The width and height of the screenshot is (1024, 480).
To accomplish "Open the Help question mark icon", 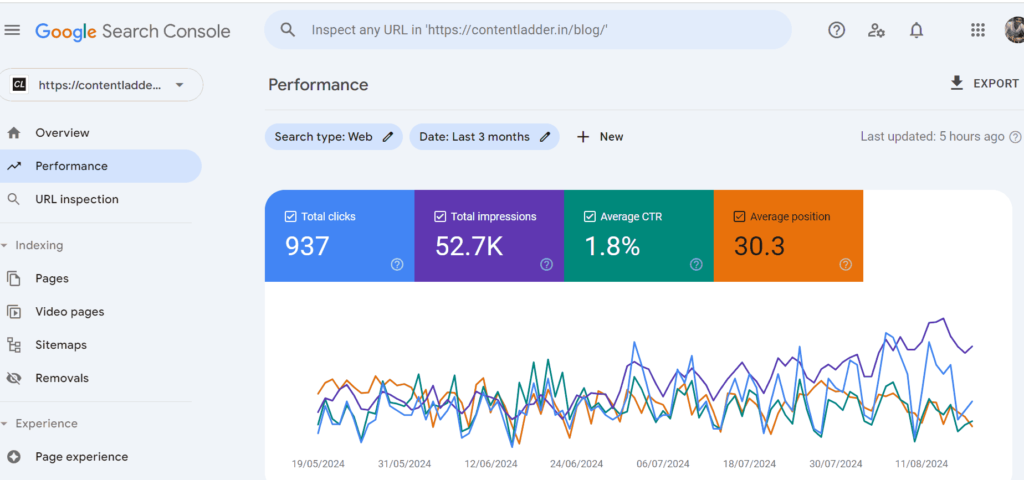I will 837,30.
